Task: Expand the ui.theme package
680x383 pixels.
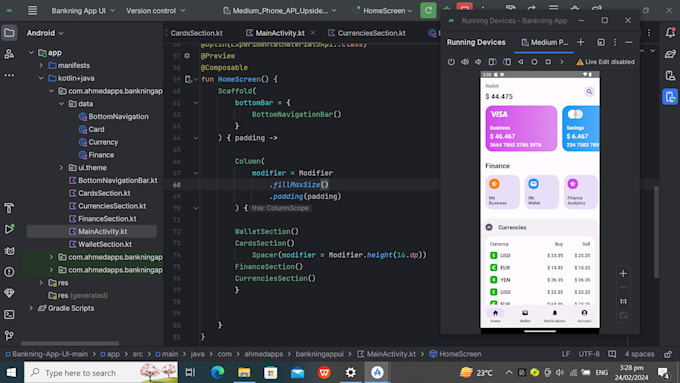Action: pos(62,167)
